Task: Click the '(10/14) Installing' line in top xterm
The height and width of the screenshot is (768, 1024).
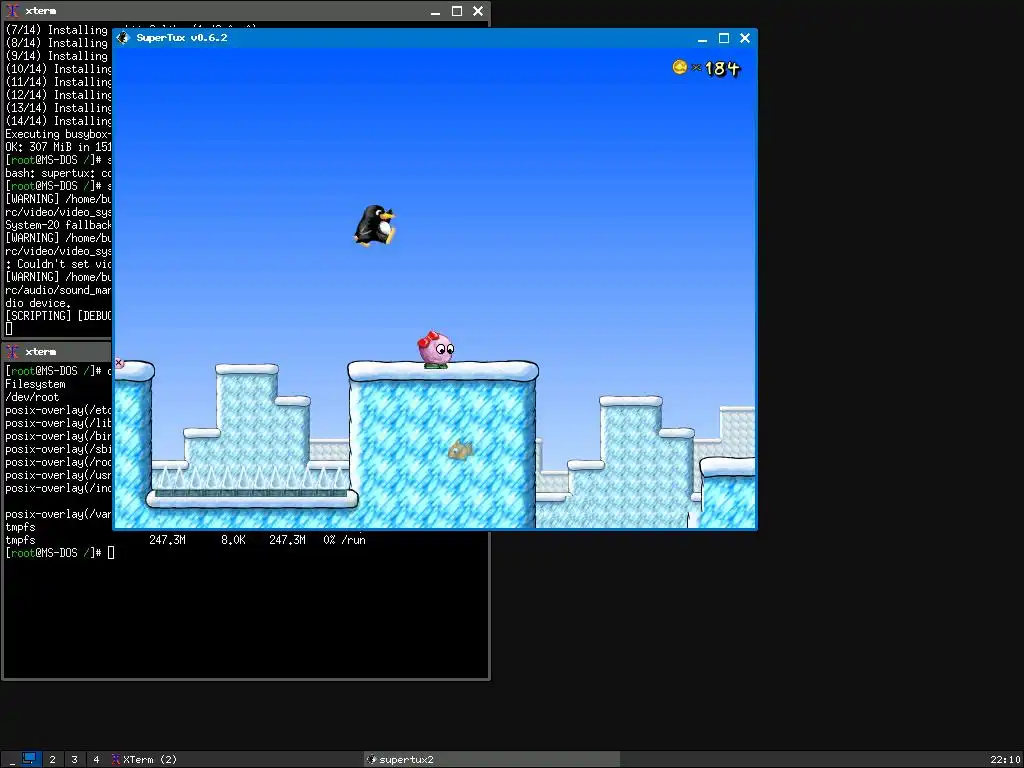Action: [x=59, y=69]
